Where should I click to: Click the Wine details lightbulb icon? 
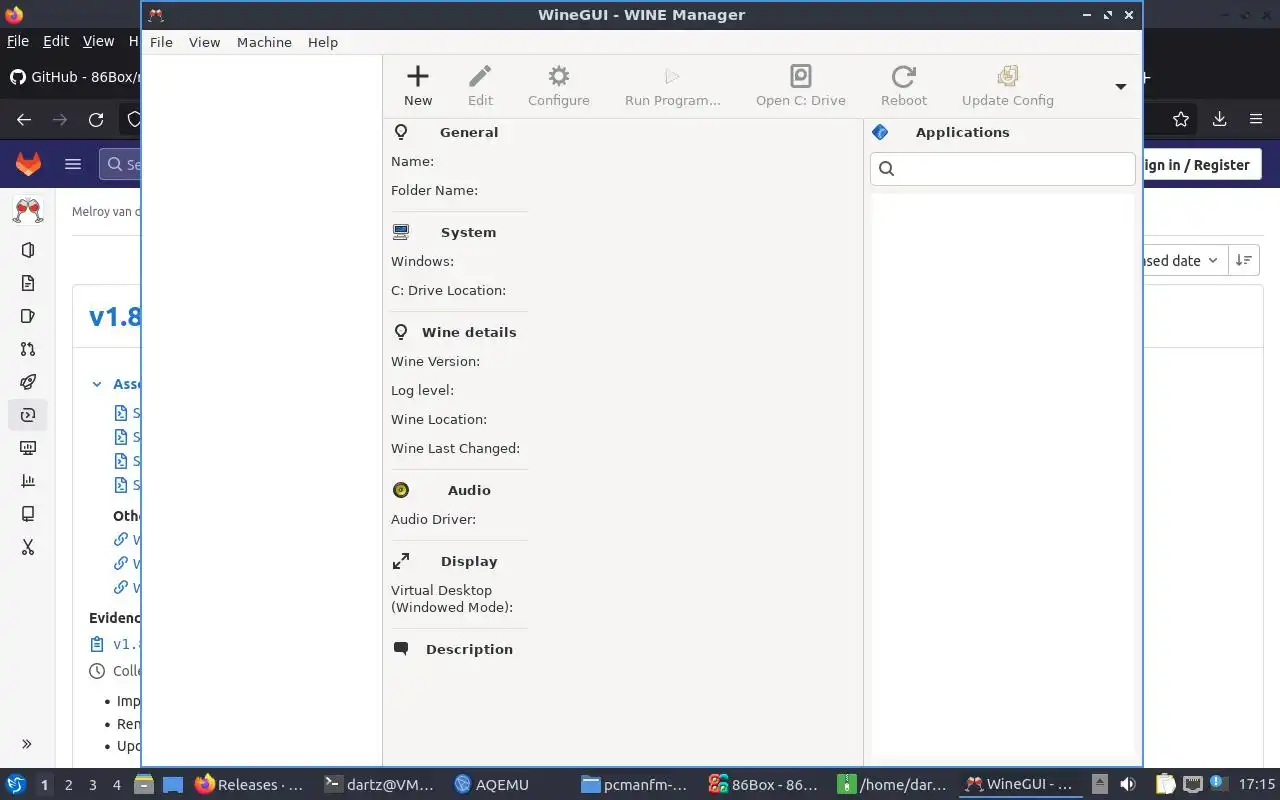tap(401, 332)
